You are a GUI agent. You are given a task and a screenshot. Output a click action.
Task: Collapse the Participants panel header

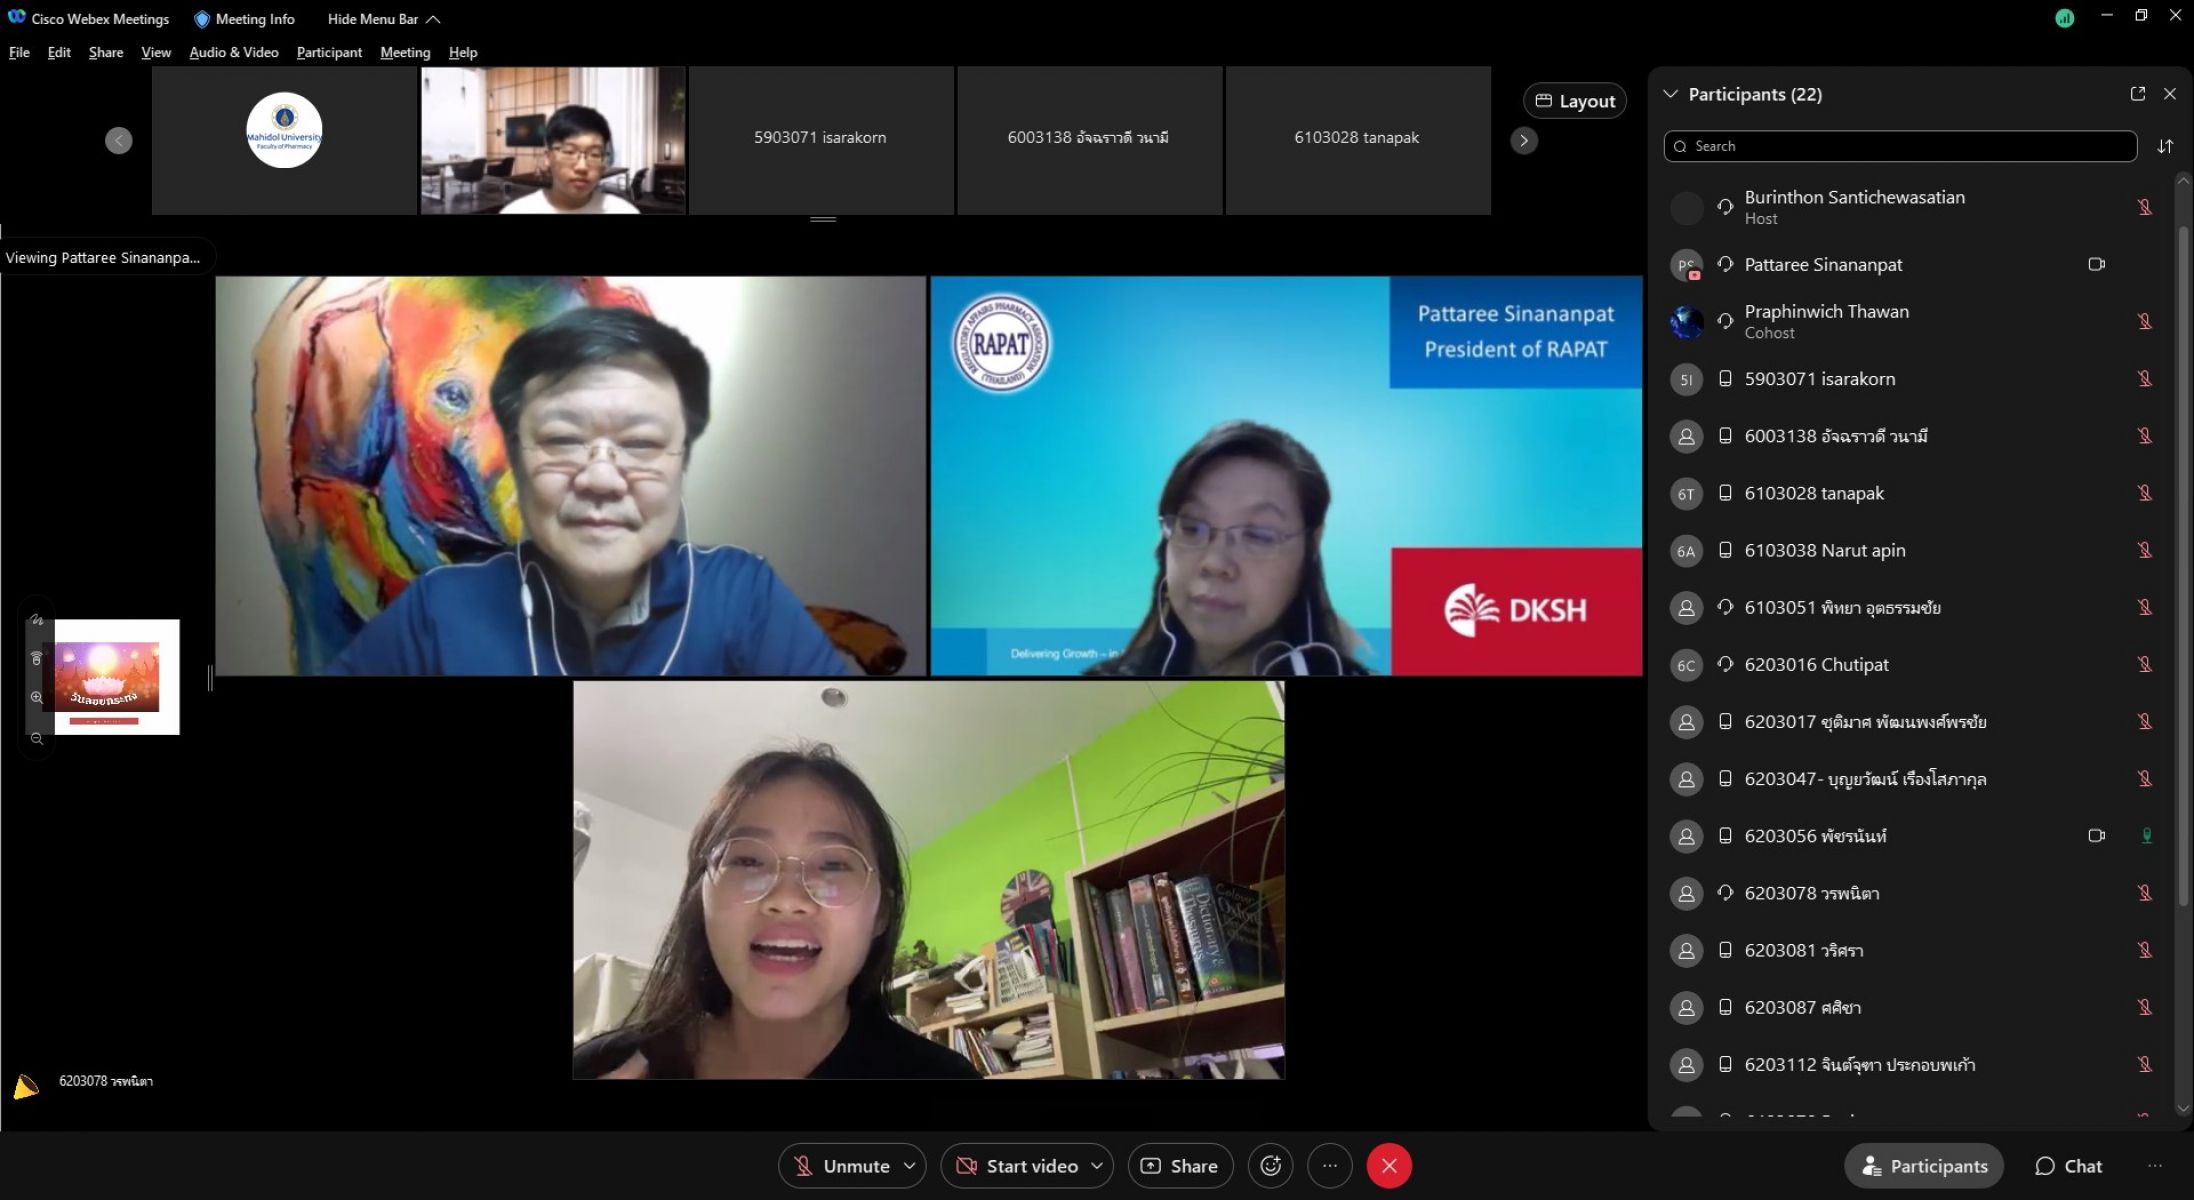[1670, 94]
